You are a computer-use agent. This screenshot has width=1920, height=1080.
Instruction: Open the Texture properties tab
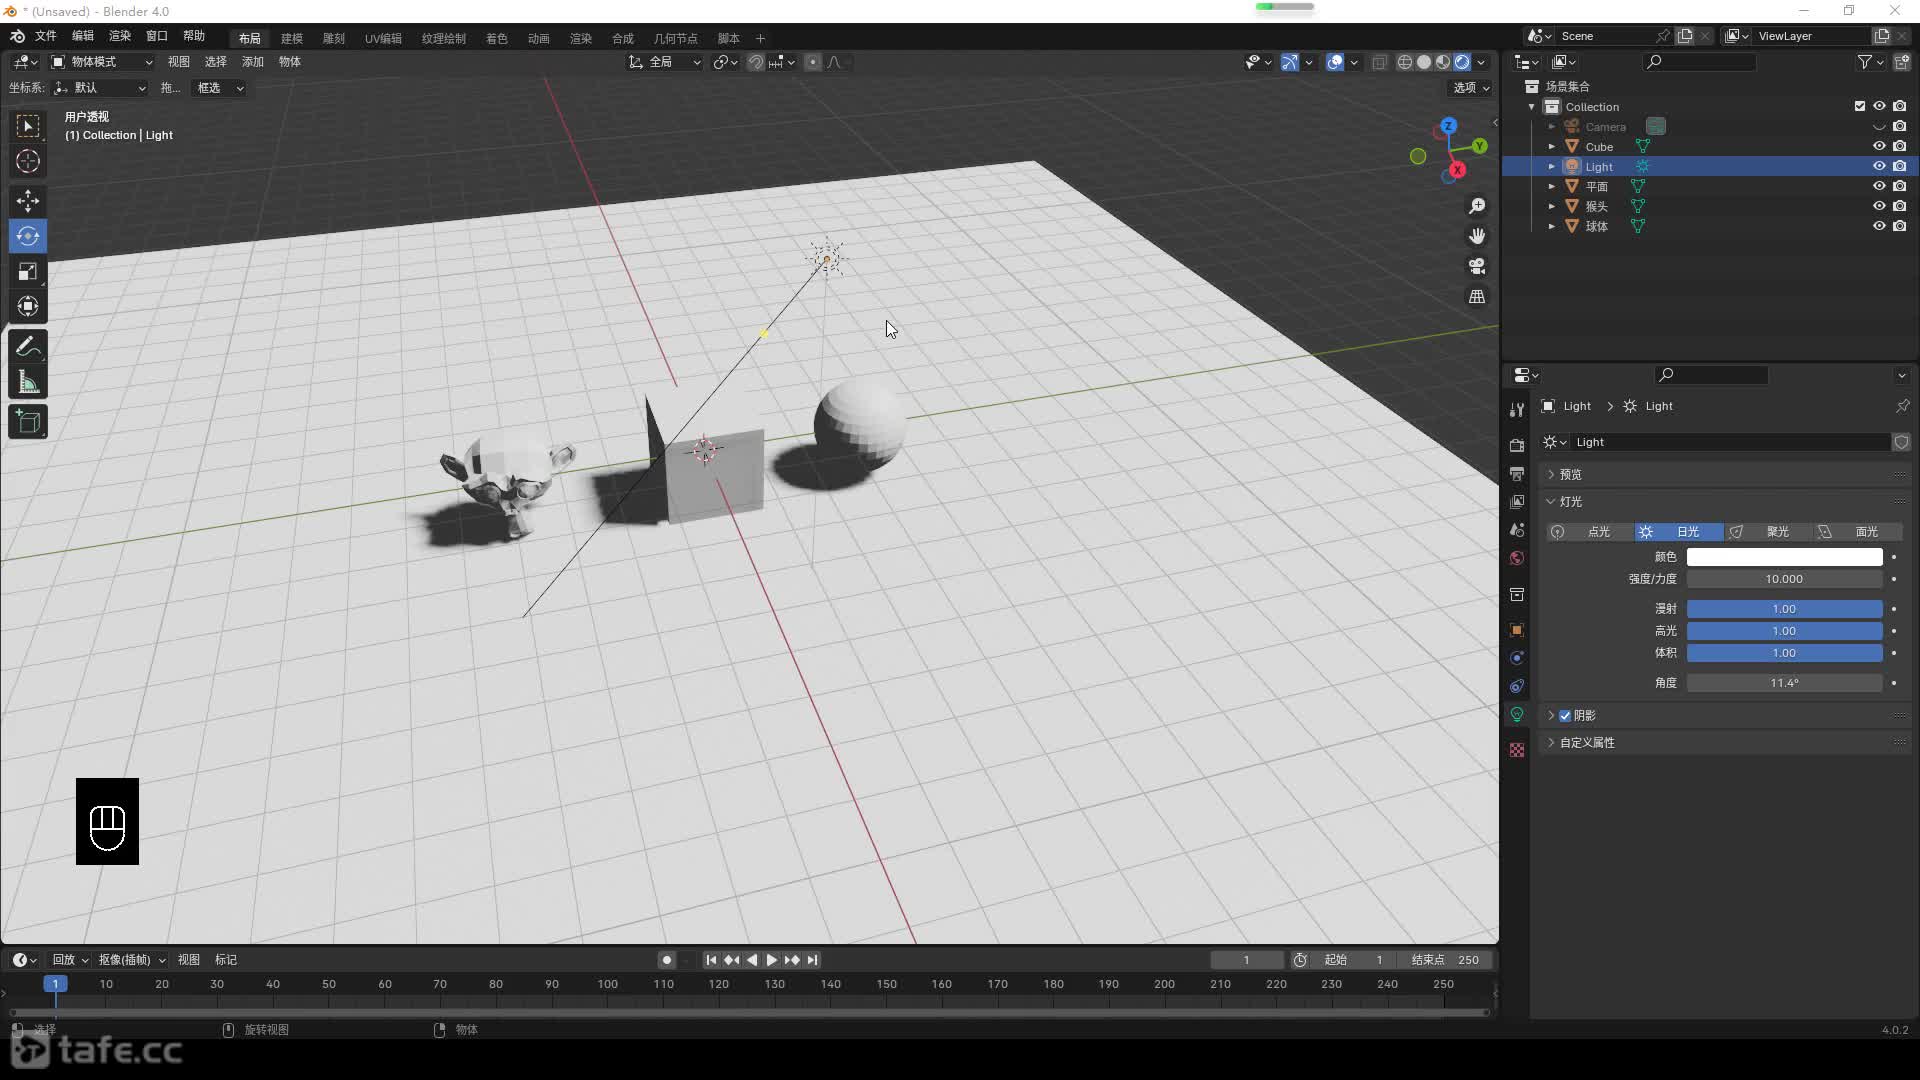click(x=1517, y=750)
